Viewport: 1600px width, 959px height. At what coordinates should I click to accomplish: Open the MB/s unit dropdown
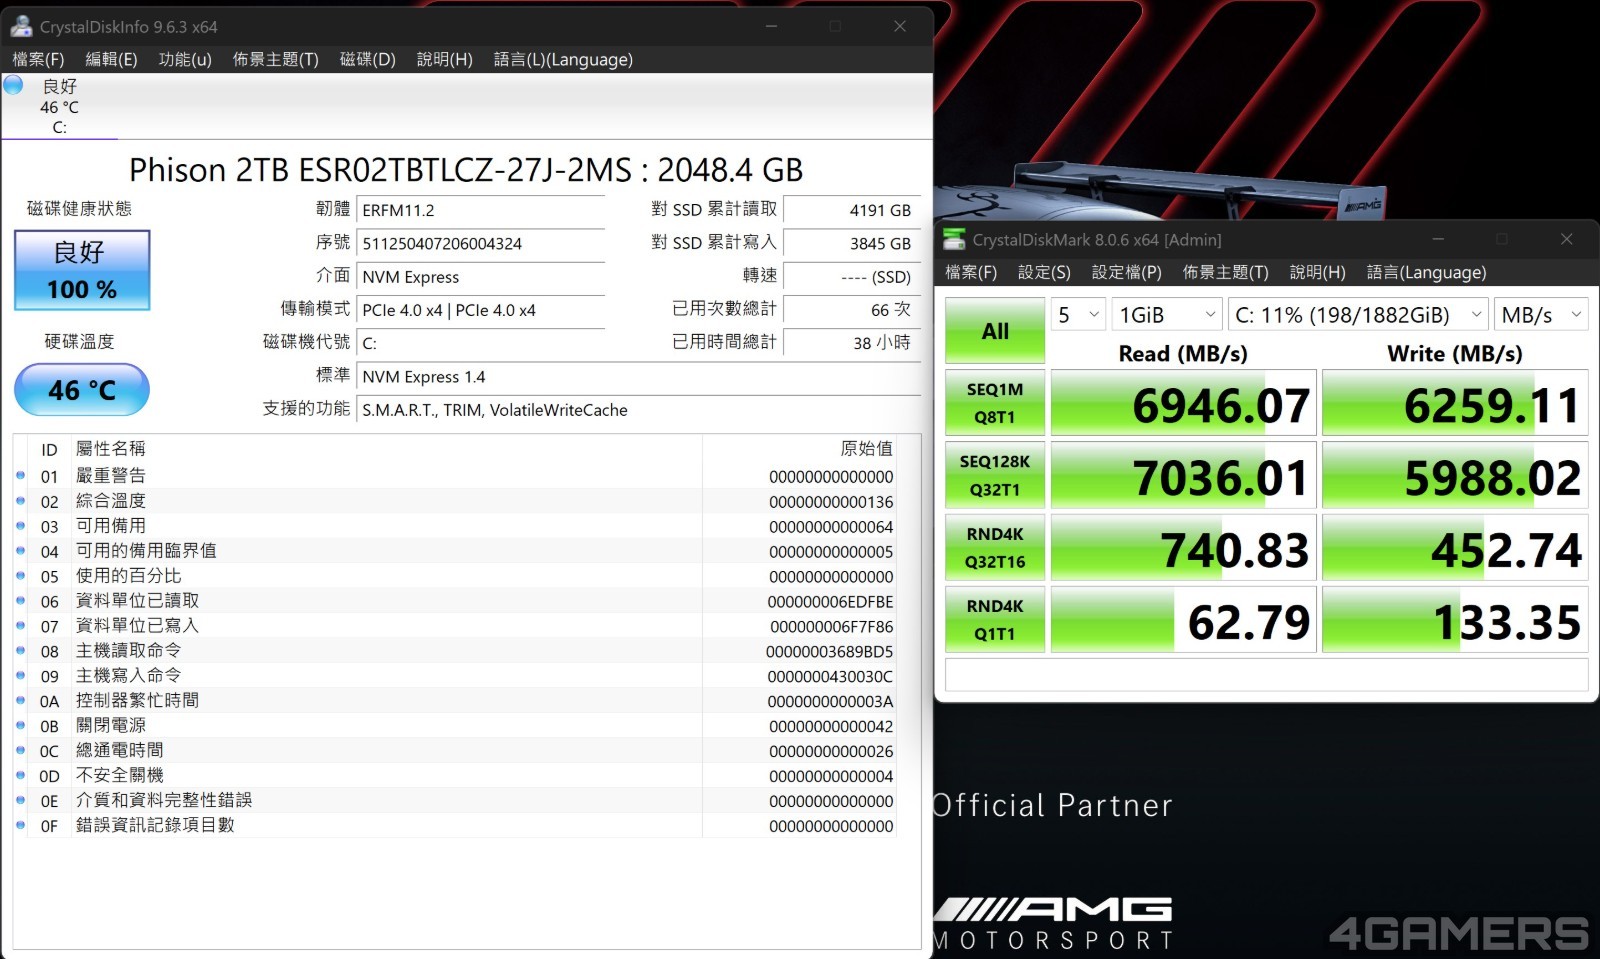pos(1540,315)
